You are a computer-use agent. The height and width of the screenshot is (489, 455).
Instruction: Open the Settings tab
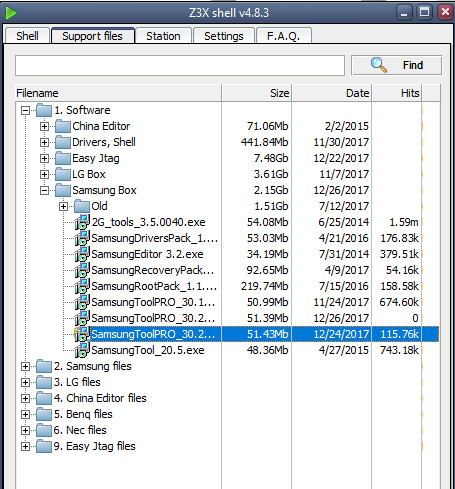224,36
